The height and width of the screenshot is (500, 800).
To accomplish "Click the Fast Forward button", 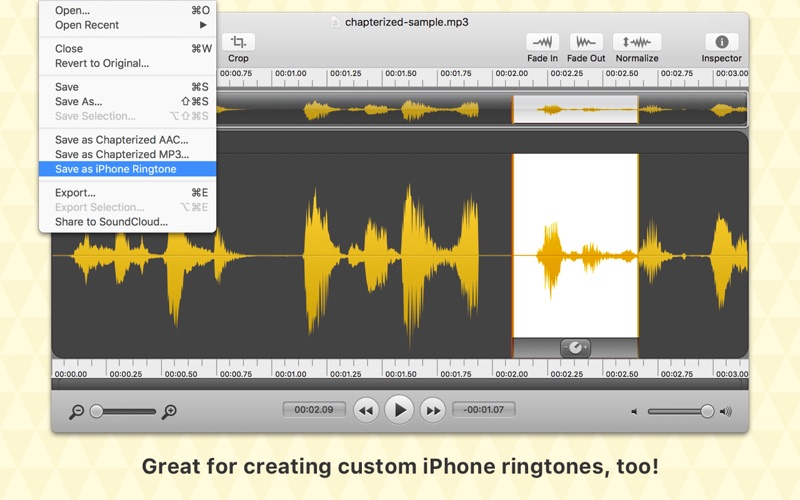I will point(432,410).
